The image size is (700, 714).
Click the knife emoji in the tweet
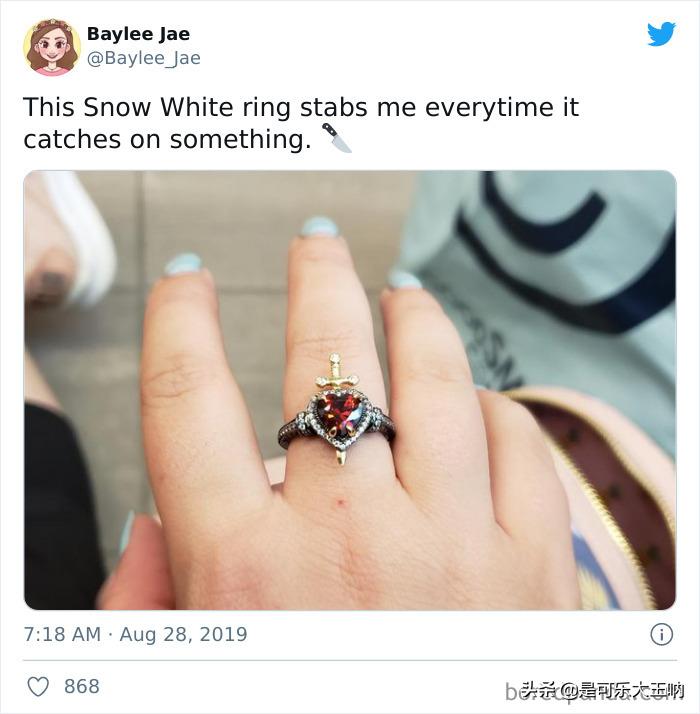coord(337,138)
